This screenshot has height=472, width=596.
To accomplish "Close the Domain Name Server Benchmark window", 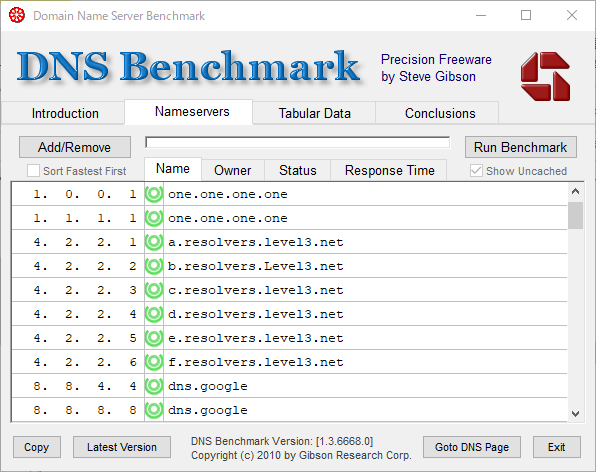I will click(x=572, y=15).
